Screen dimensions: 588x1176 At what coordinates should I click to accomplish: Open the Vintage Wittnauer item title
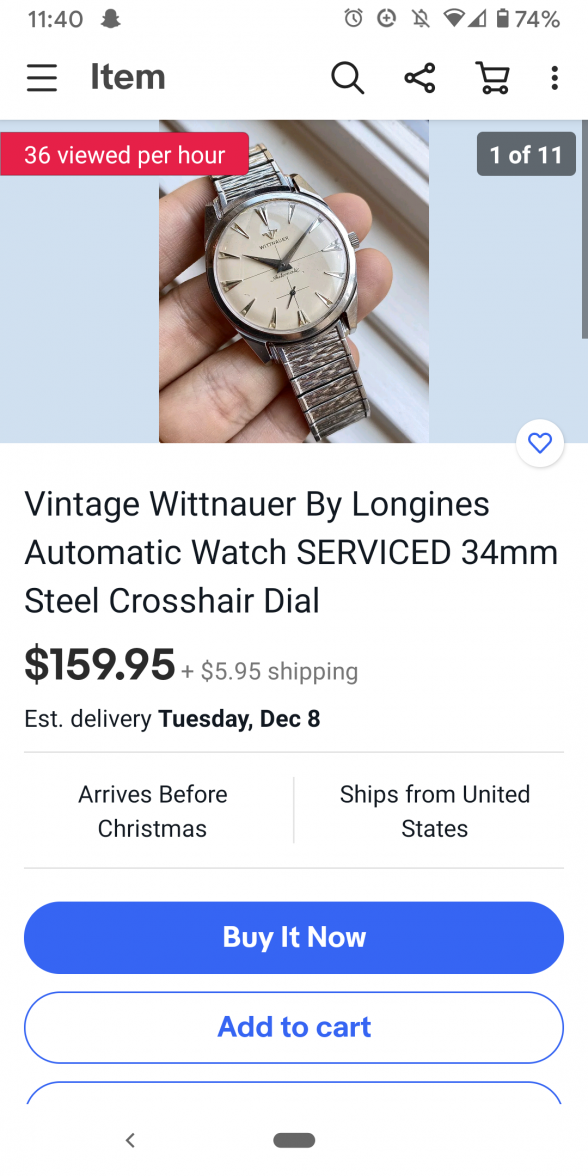pyautogui.click(x=291, y=552)
